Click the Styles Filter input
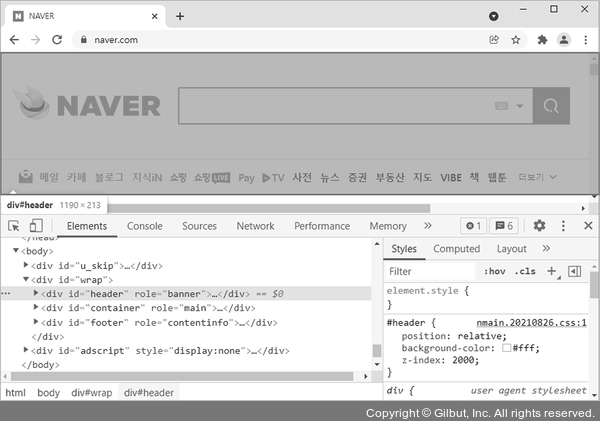The height and width of the screenshot is (421, 600). coord(430,271)
